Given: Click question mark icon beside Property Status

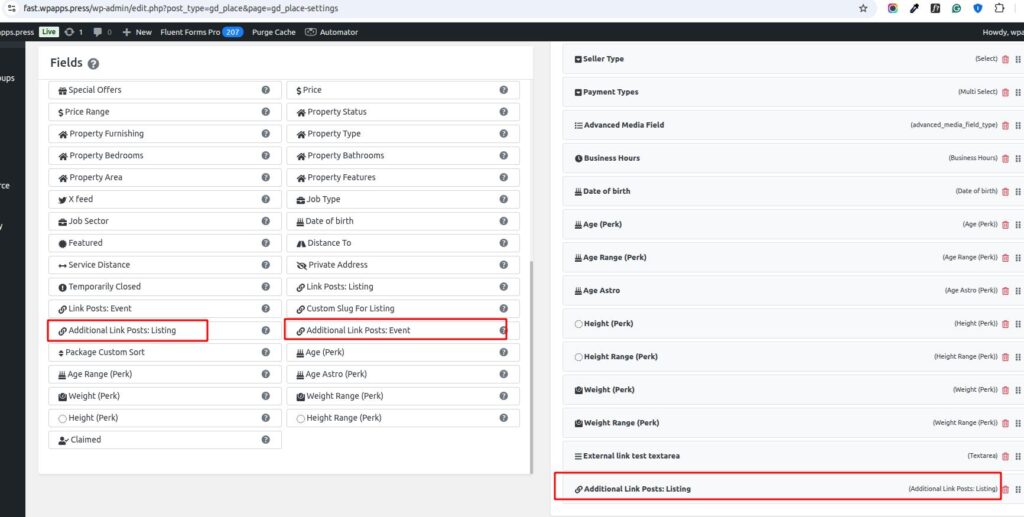Looking at the screenshot, I should click(x=504, y=112).
